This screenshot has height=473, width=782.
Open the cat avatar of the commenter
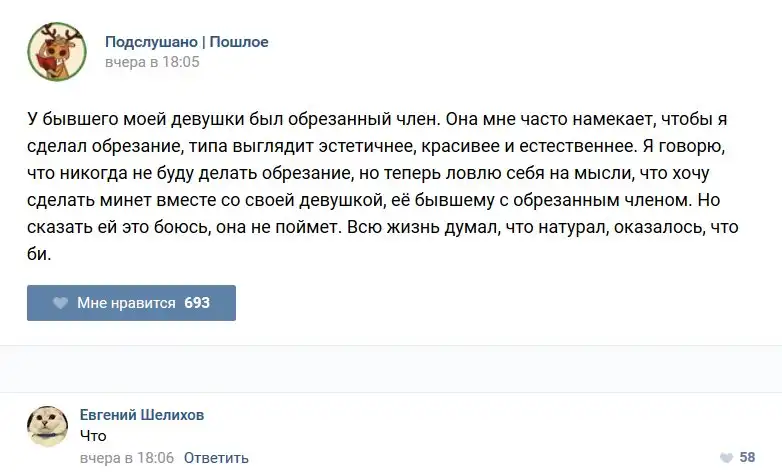tap(46, 425)
